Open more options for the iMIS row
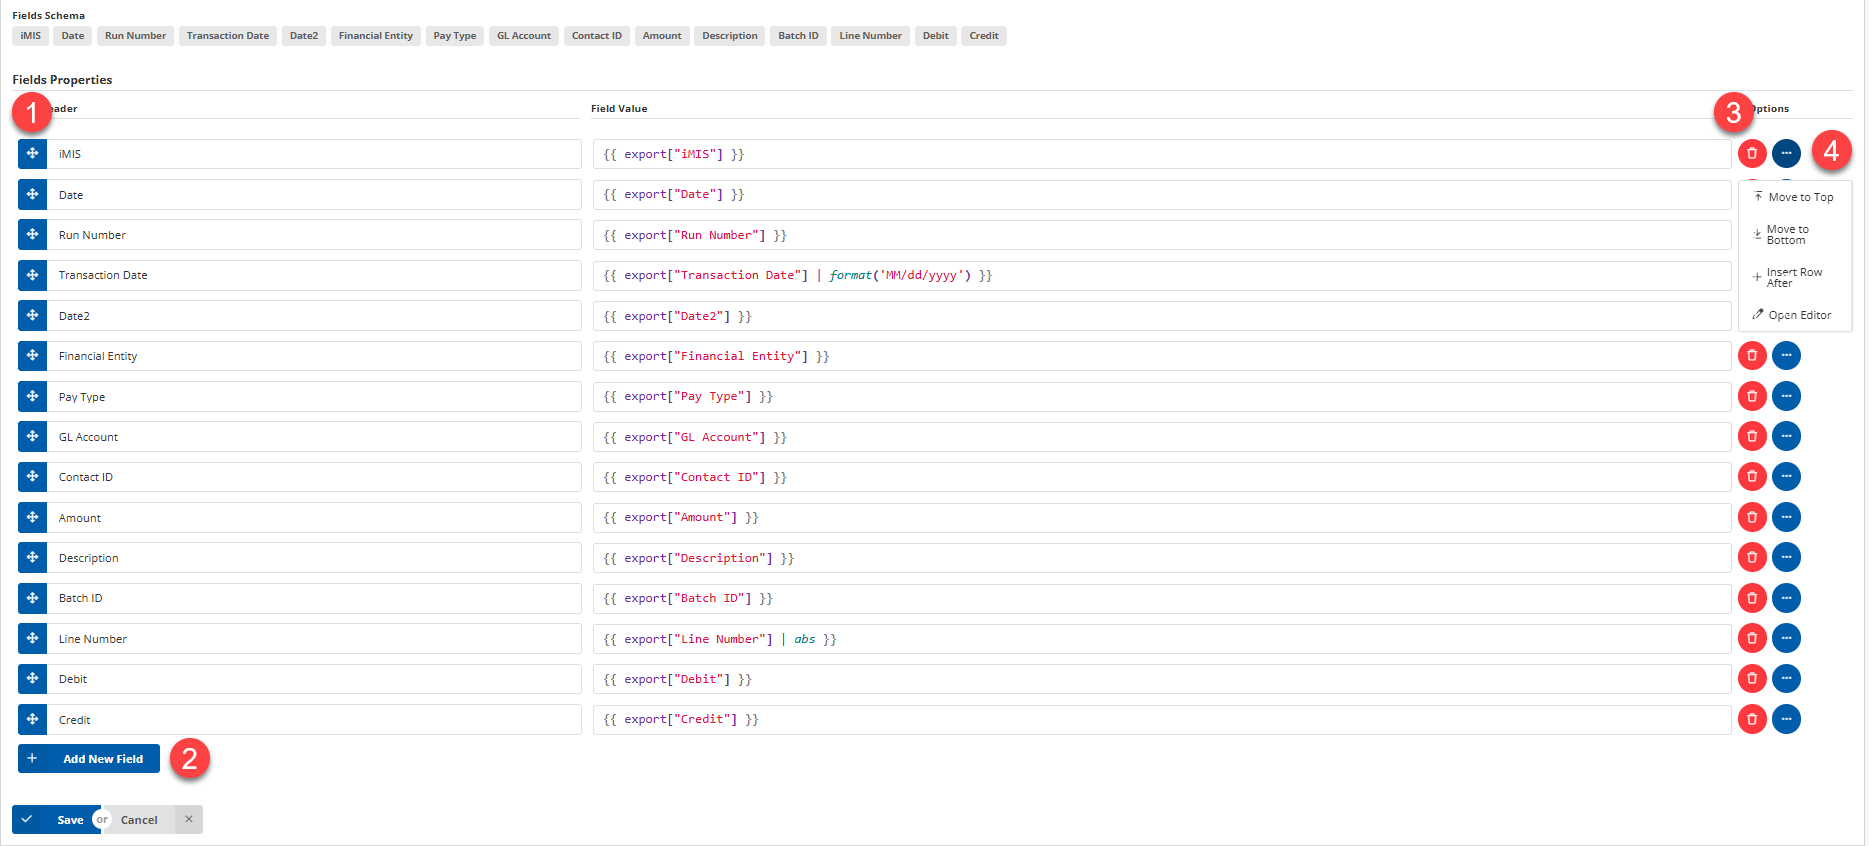1869x846 pixels. click(1786, 154)
